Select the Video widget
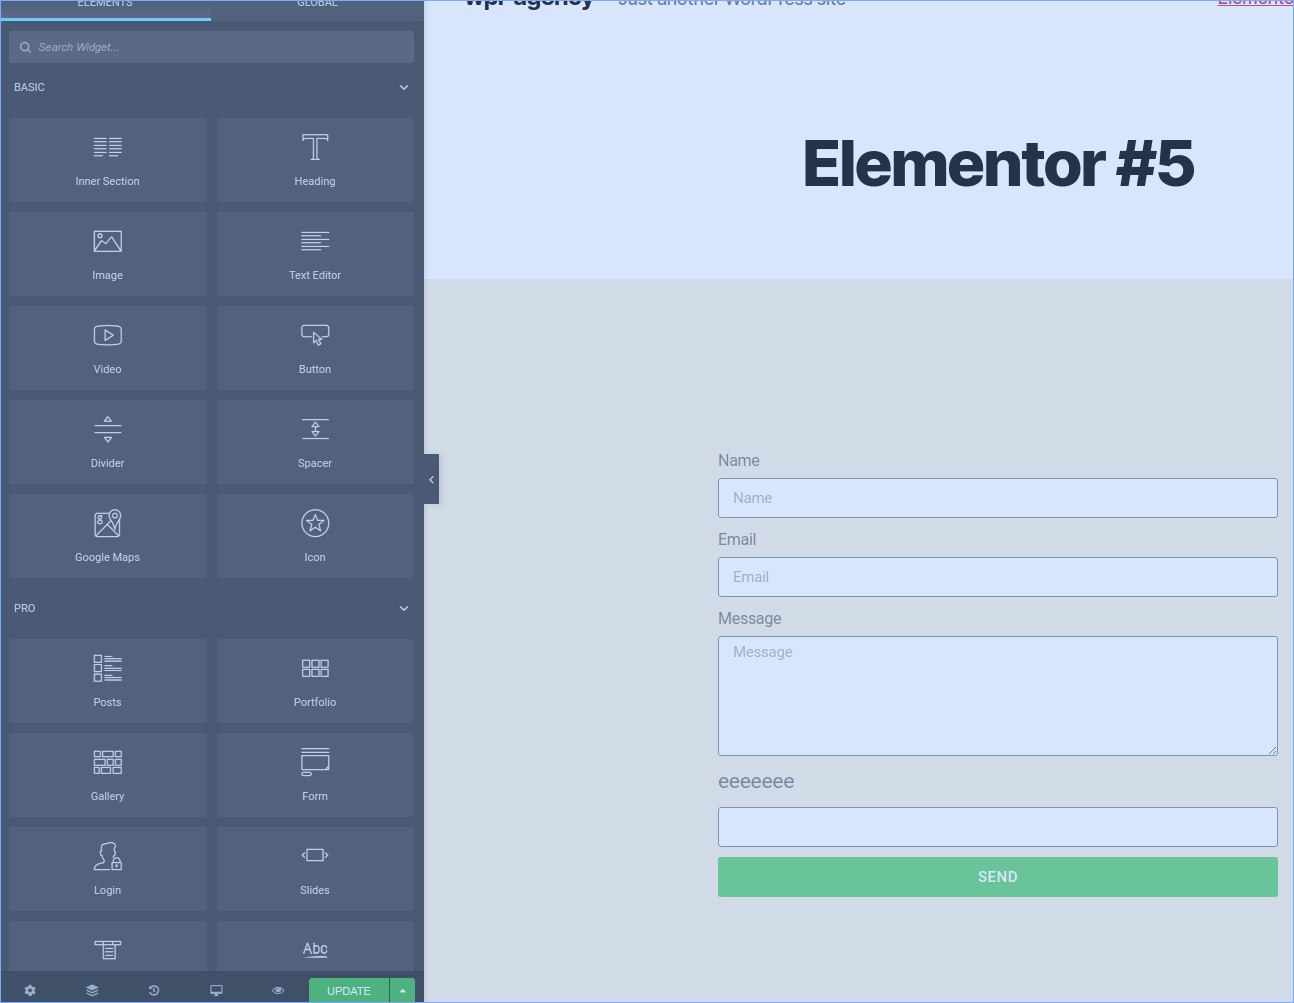 click(108, 348)
